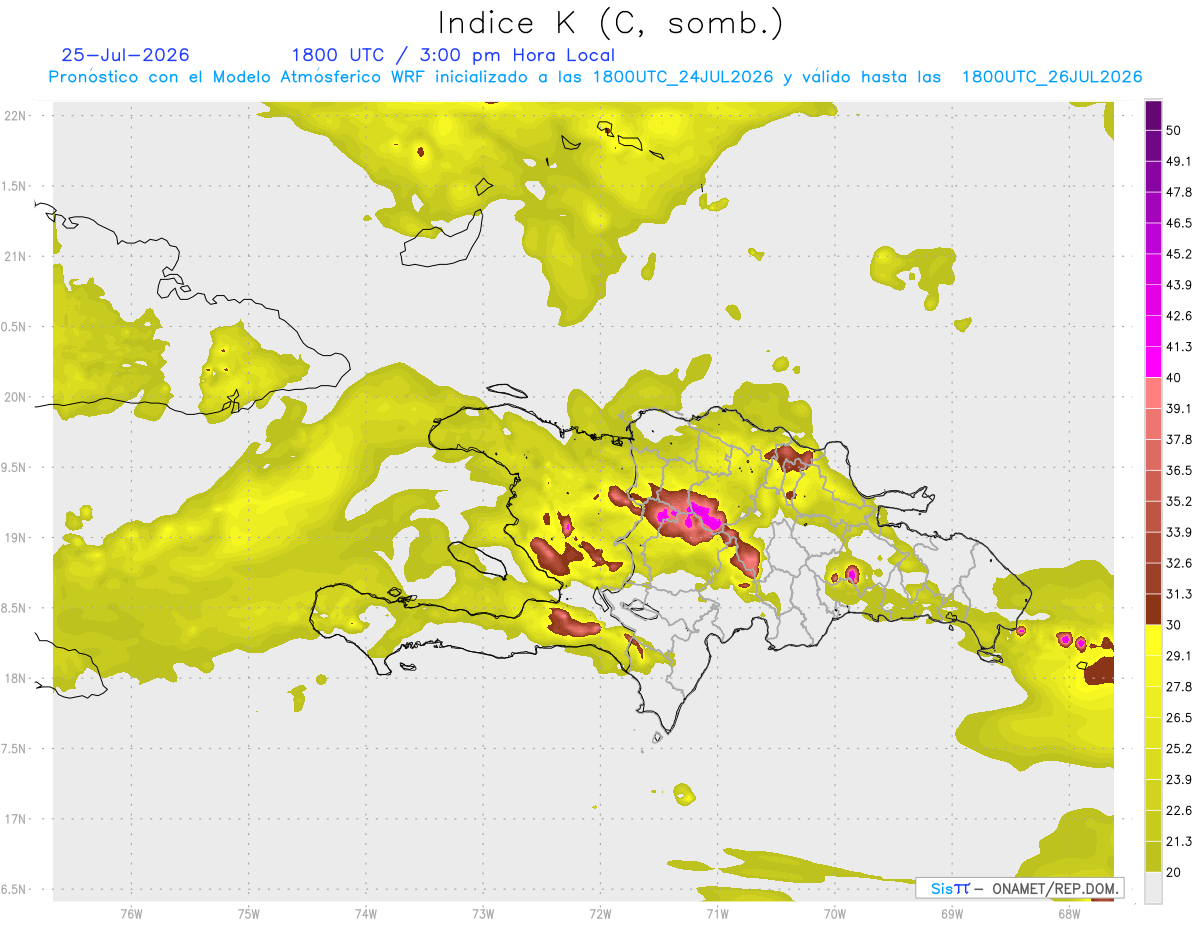Click legend value 49.1

[1179, 161]
